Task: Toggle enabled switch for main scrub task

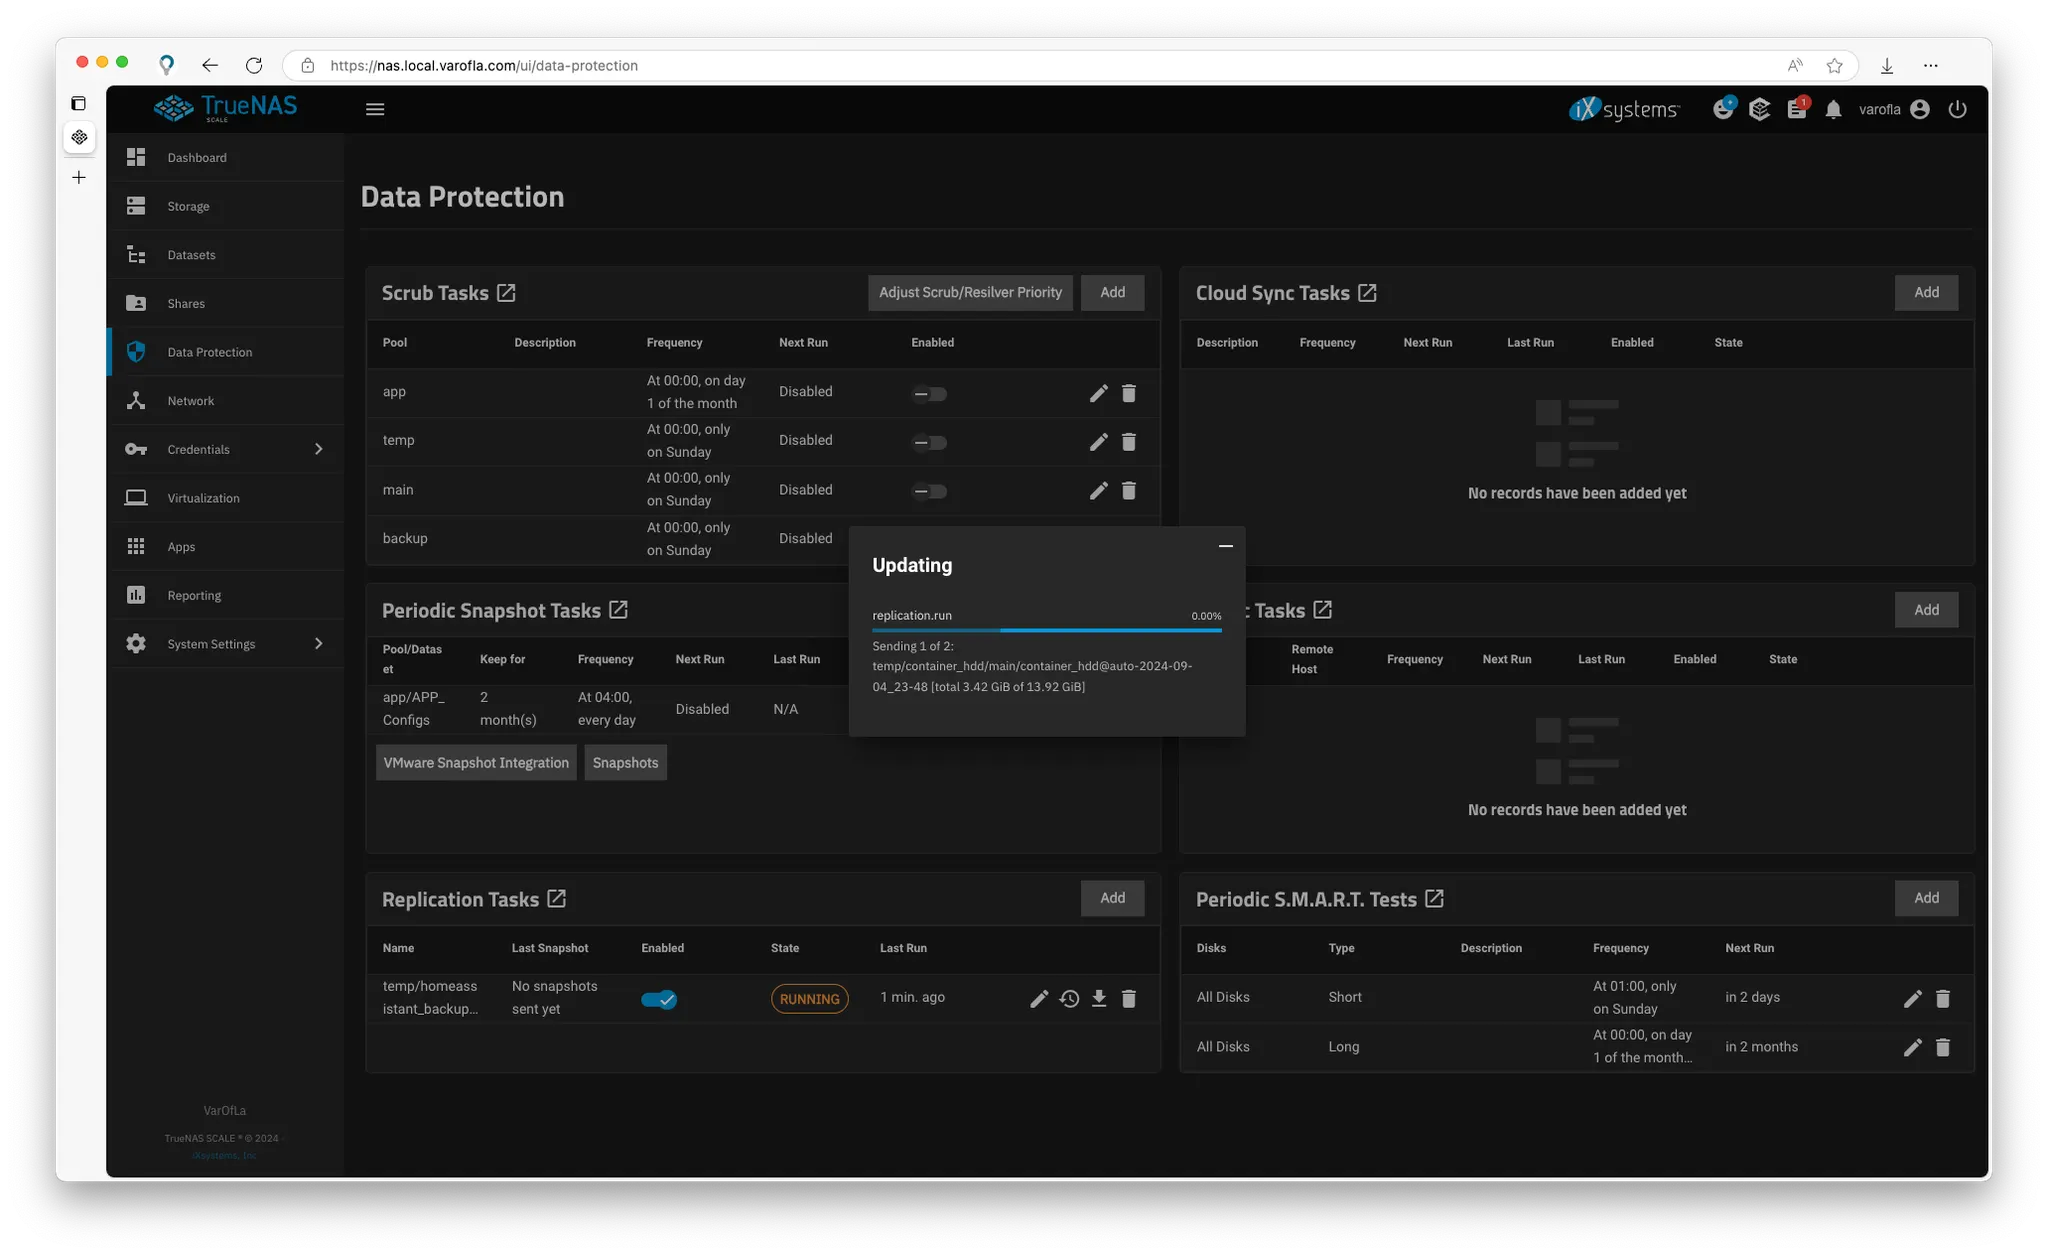Action: pyautogui.click(x=929, y=491)
